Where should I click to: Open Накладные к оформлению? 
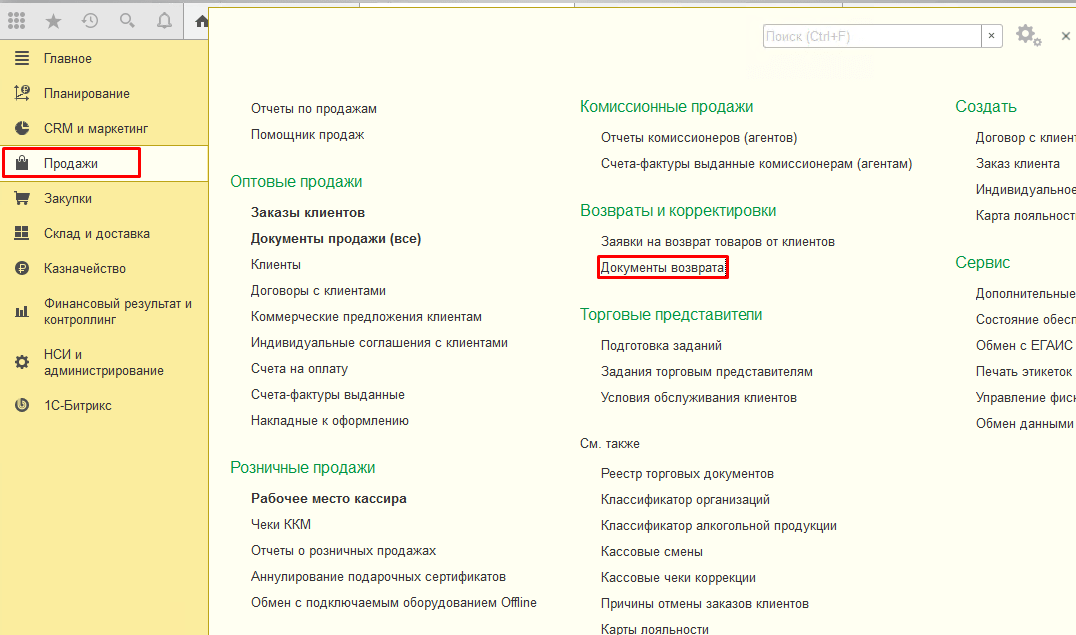(330, 421)
